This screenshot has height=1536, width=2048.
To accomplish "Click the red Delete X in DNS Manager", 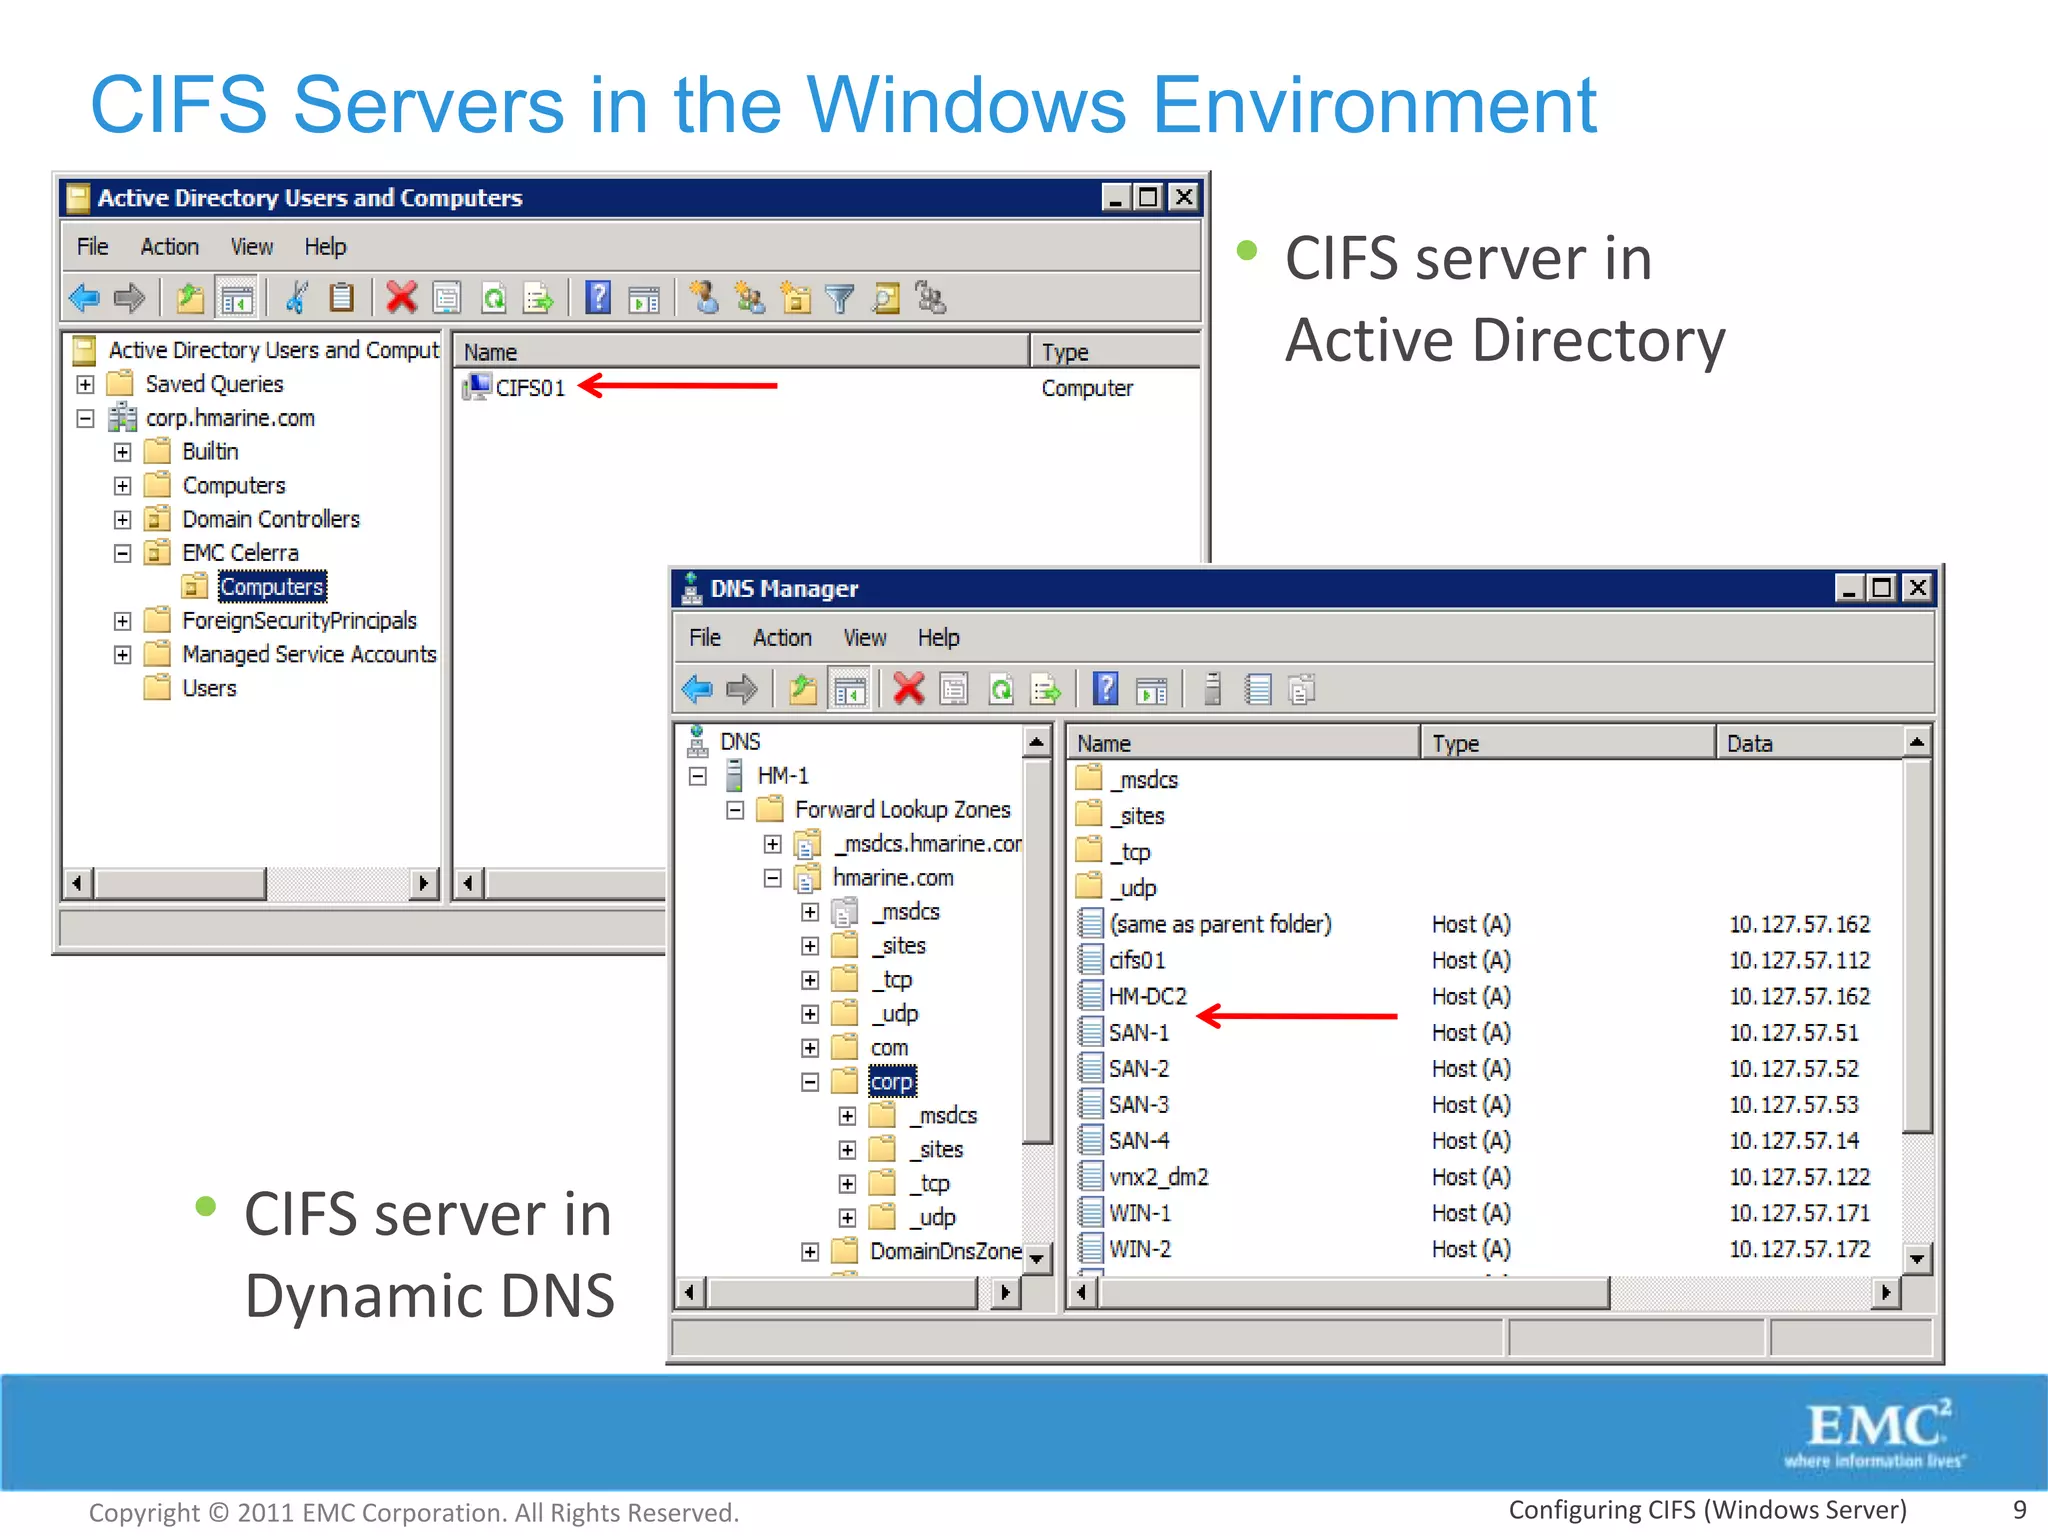I will click(908, 689).
